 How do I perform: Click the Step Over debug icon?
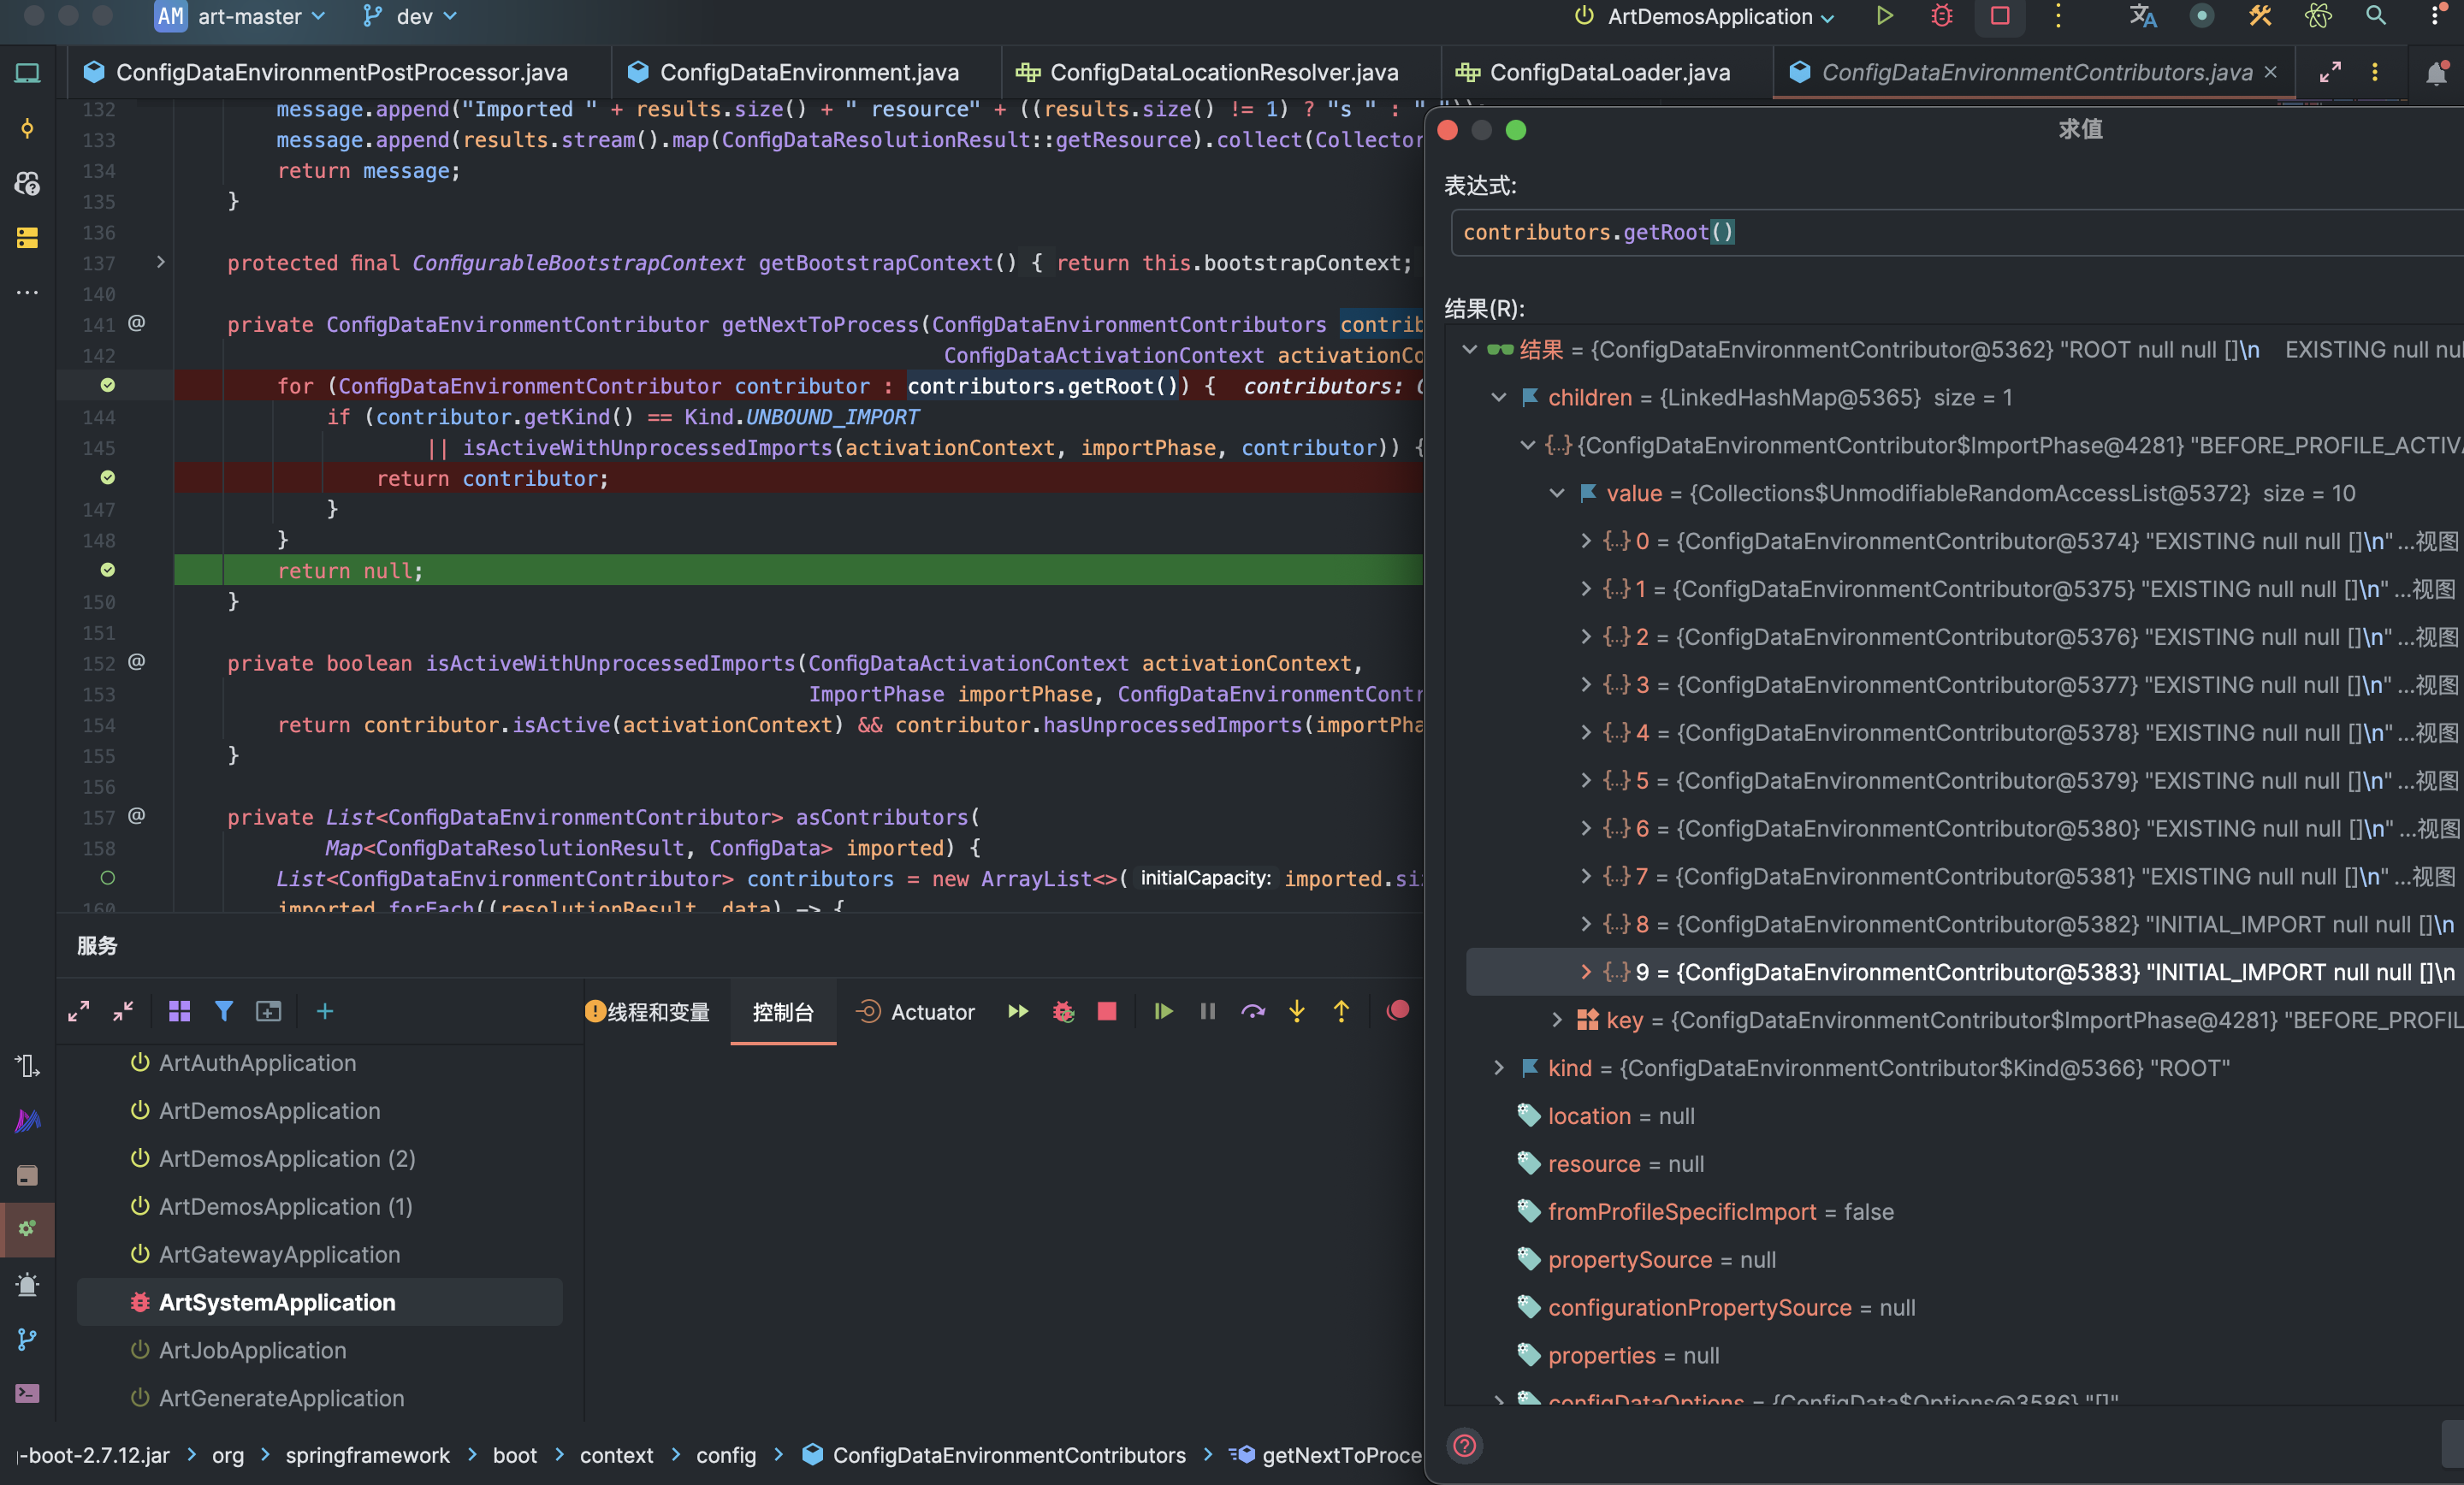(x=1252, y=1012)
